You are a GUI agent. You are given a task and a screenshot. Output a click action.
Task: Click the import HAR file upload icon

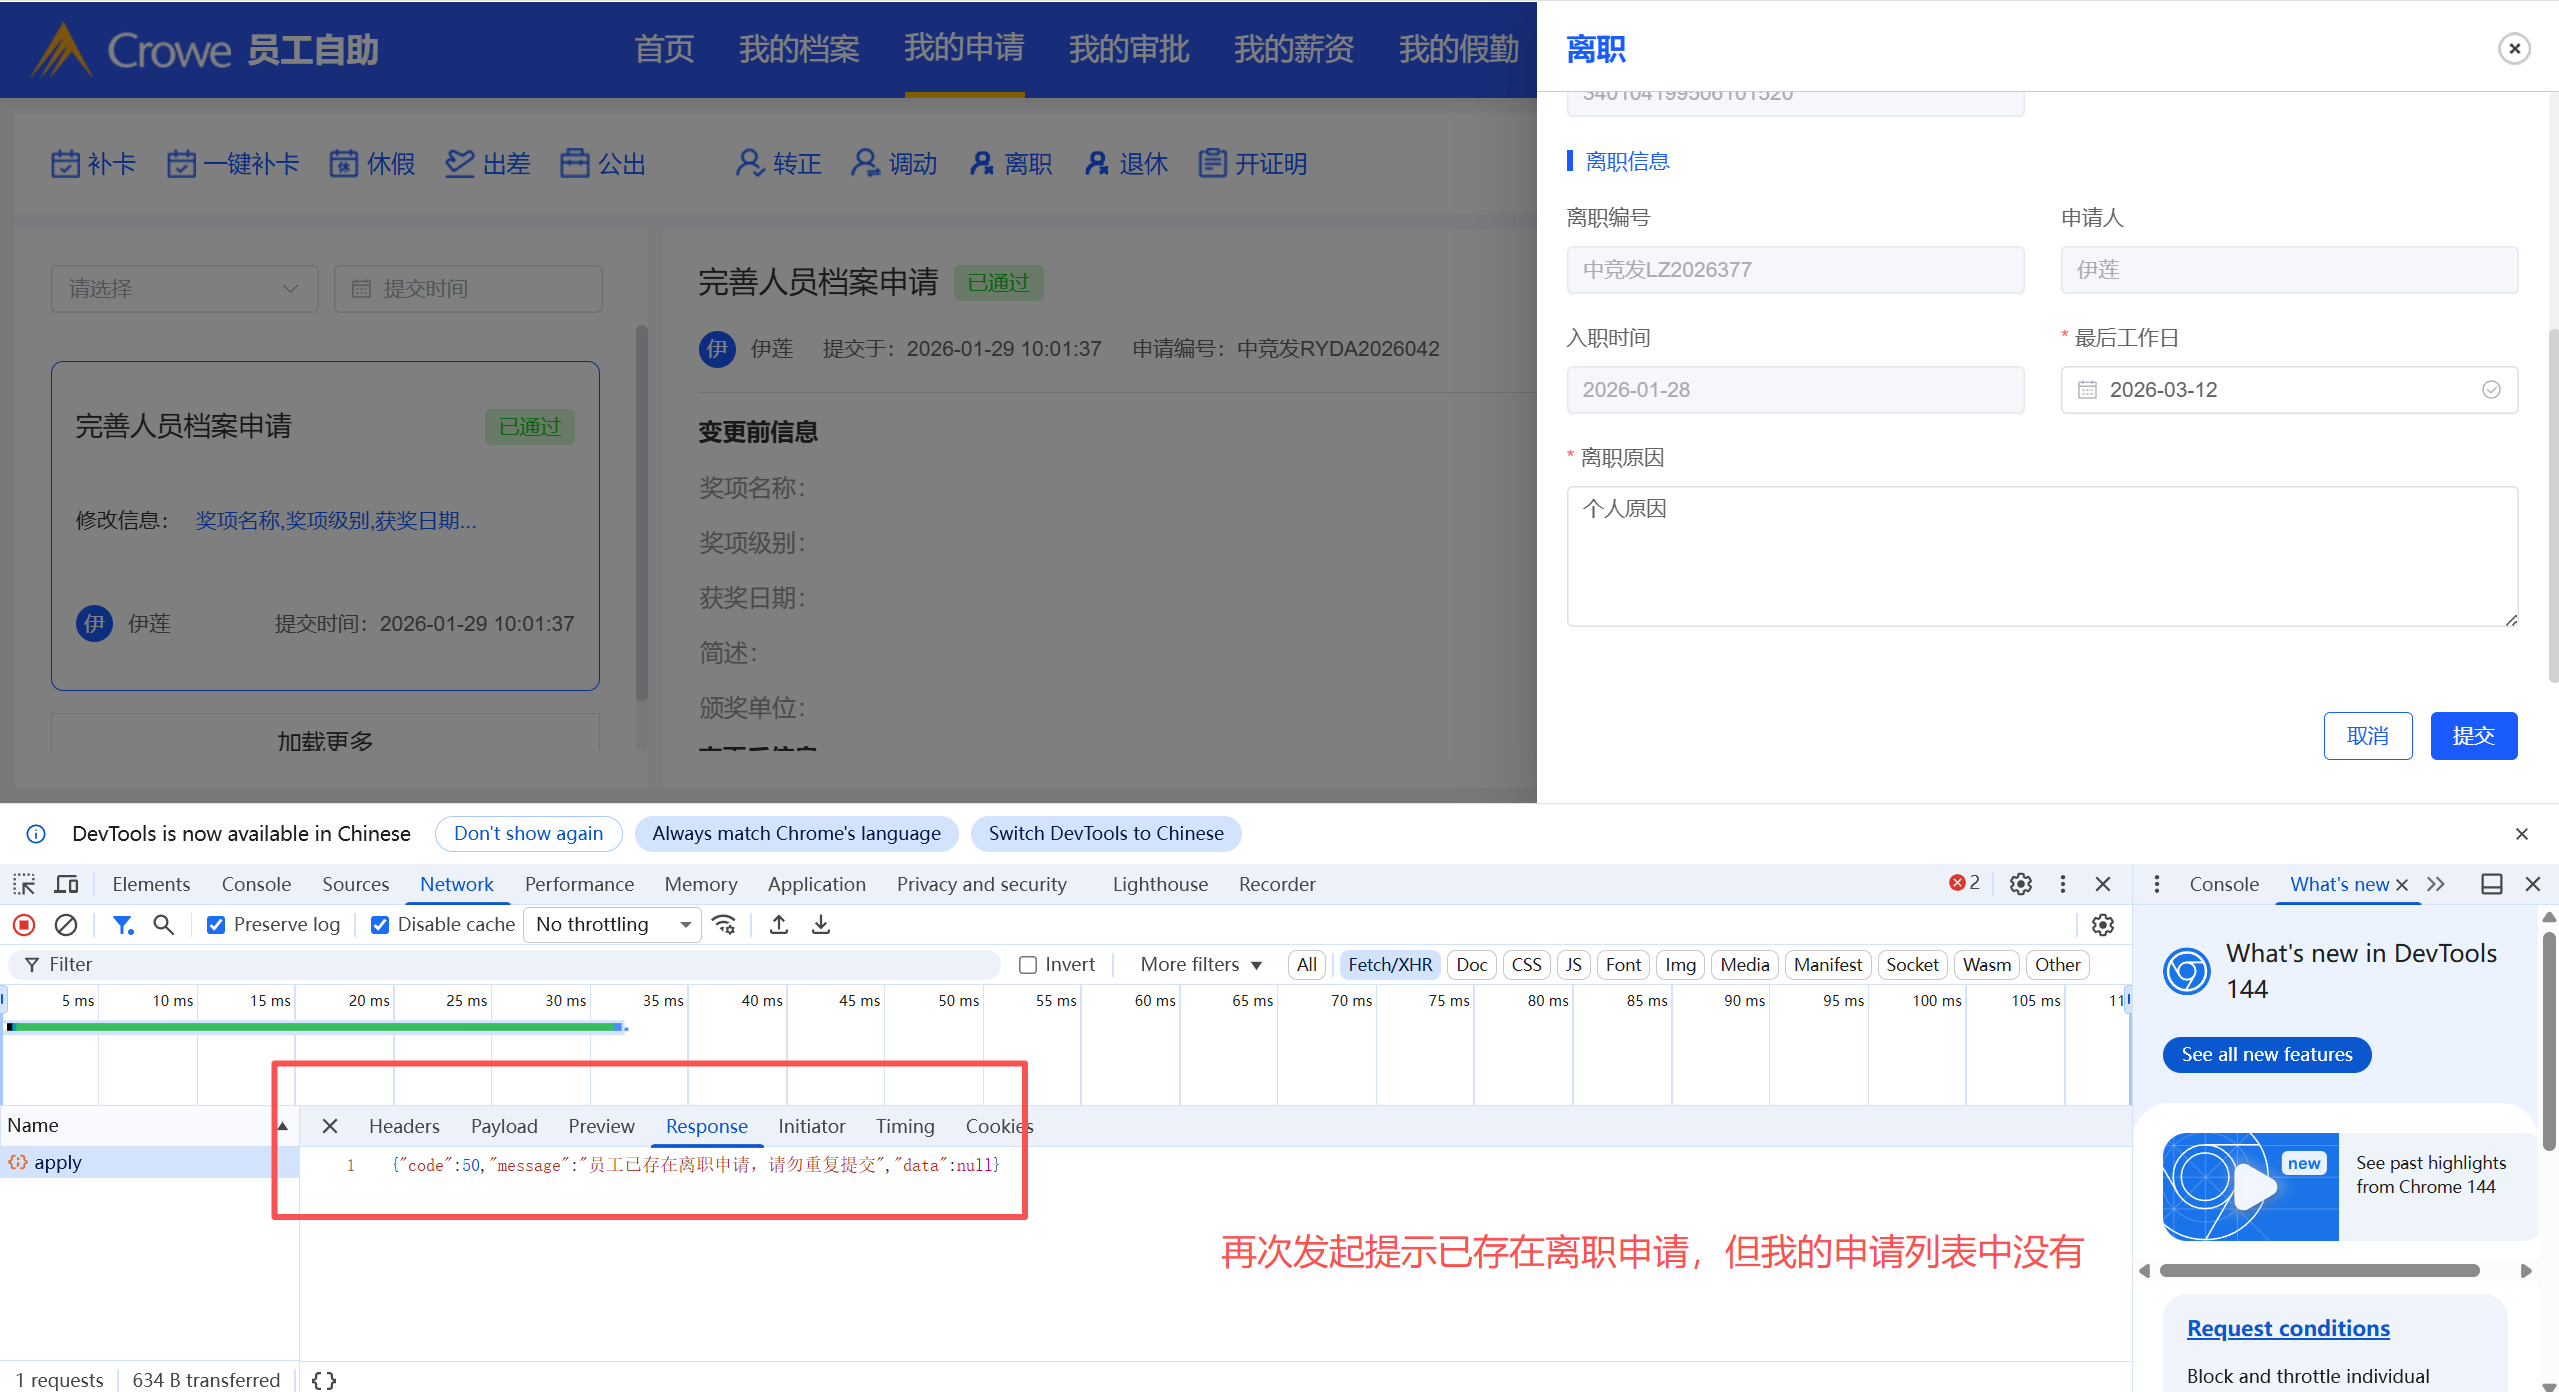click(x=779, y=925)
